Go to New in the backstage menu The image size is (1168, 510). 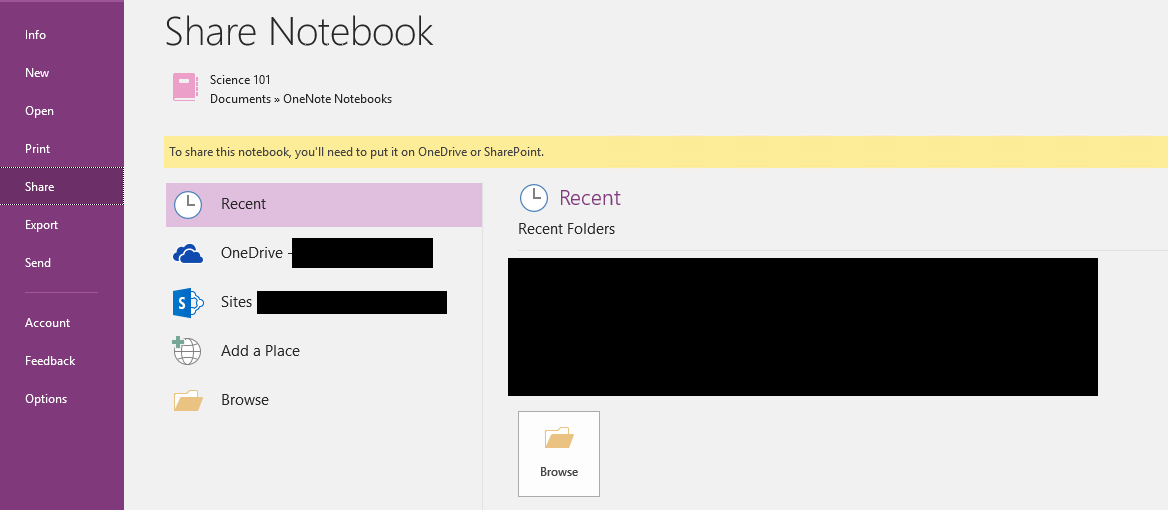tap(62, 73)
